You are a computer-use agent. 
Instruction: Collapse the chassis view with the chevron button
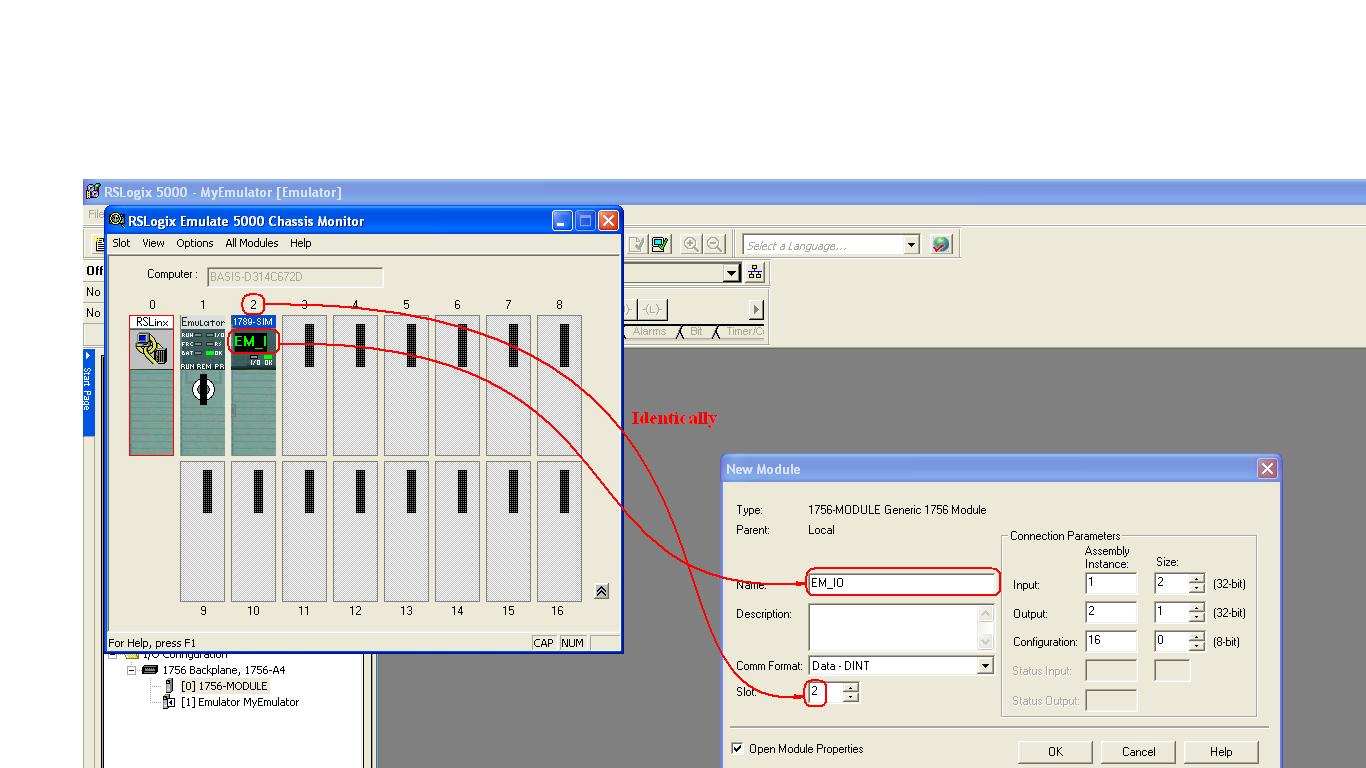600,591
